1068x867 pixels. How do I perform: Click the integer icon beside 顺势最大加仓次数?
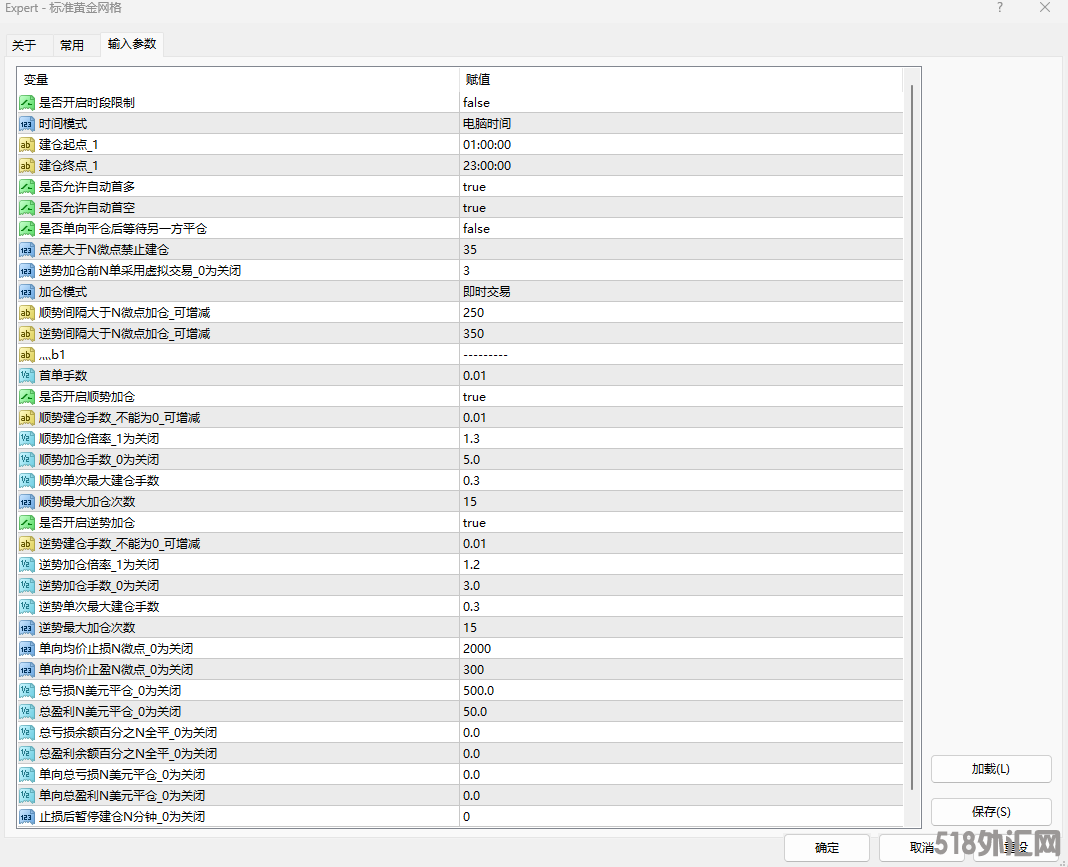[x=27, y=502]
